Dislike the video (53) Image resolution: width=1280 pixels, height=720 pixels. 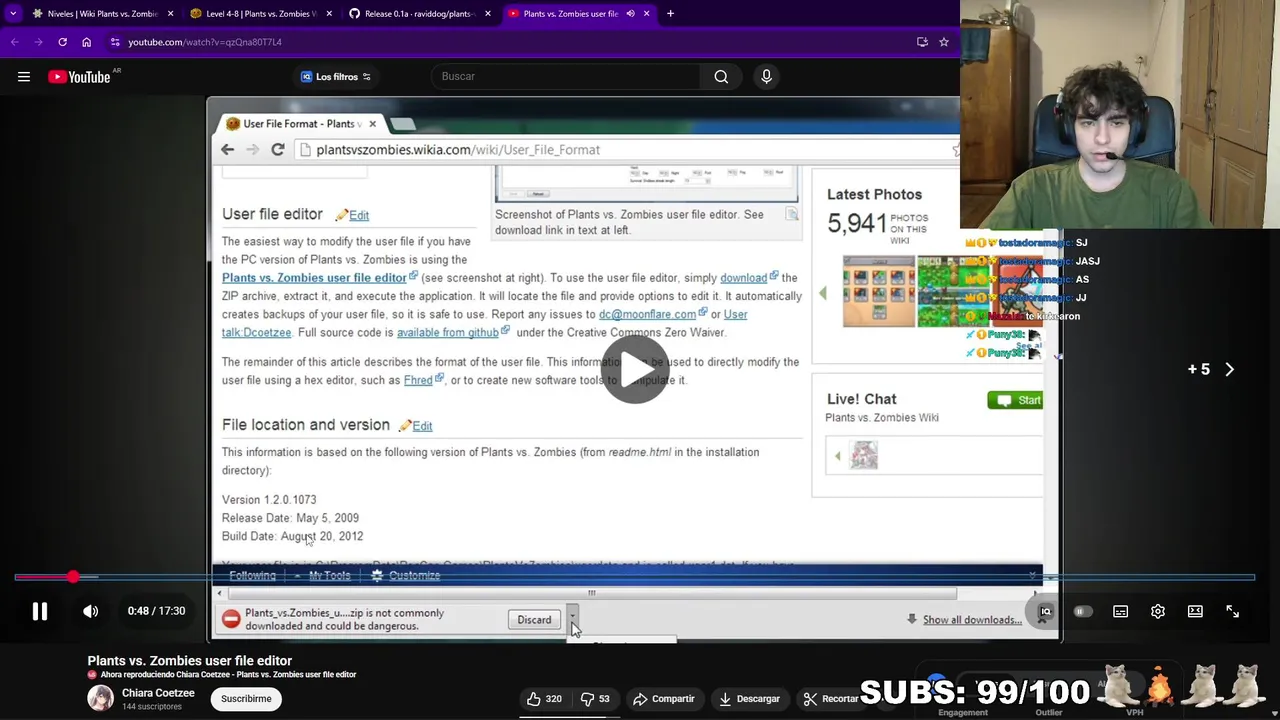point(596,699)
